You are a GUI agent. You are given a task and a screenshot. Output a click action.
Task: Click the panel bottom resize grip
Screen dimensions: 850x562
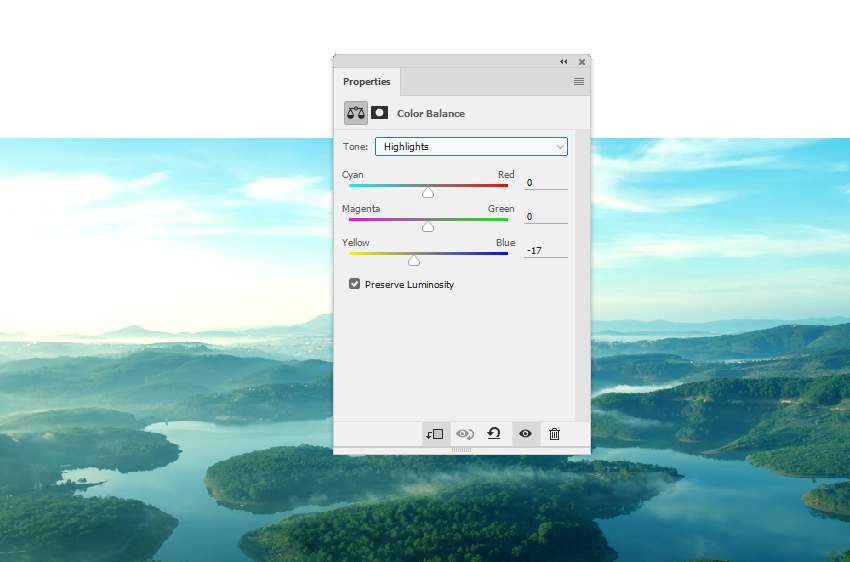461,450
